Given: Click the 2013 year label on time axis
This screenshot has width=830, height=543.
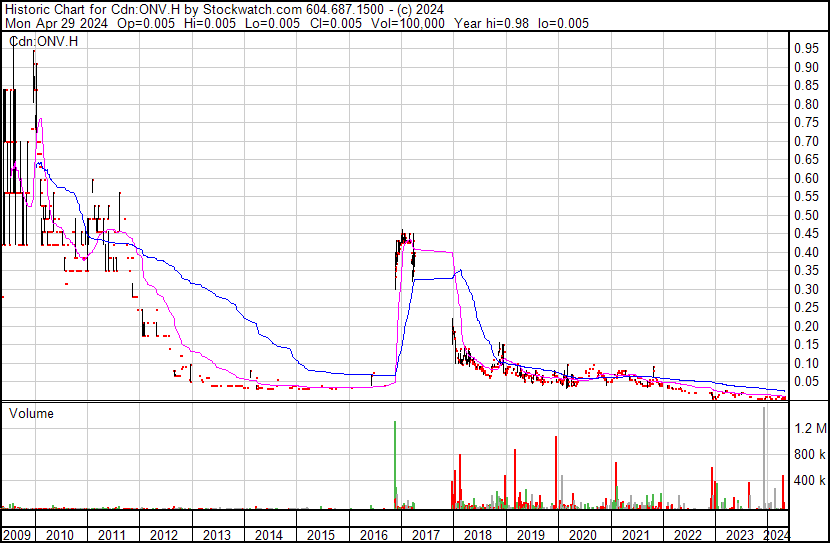Looking at the screenshot, I should (216, 535).
